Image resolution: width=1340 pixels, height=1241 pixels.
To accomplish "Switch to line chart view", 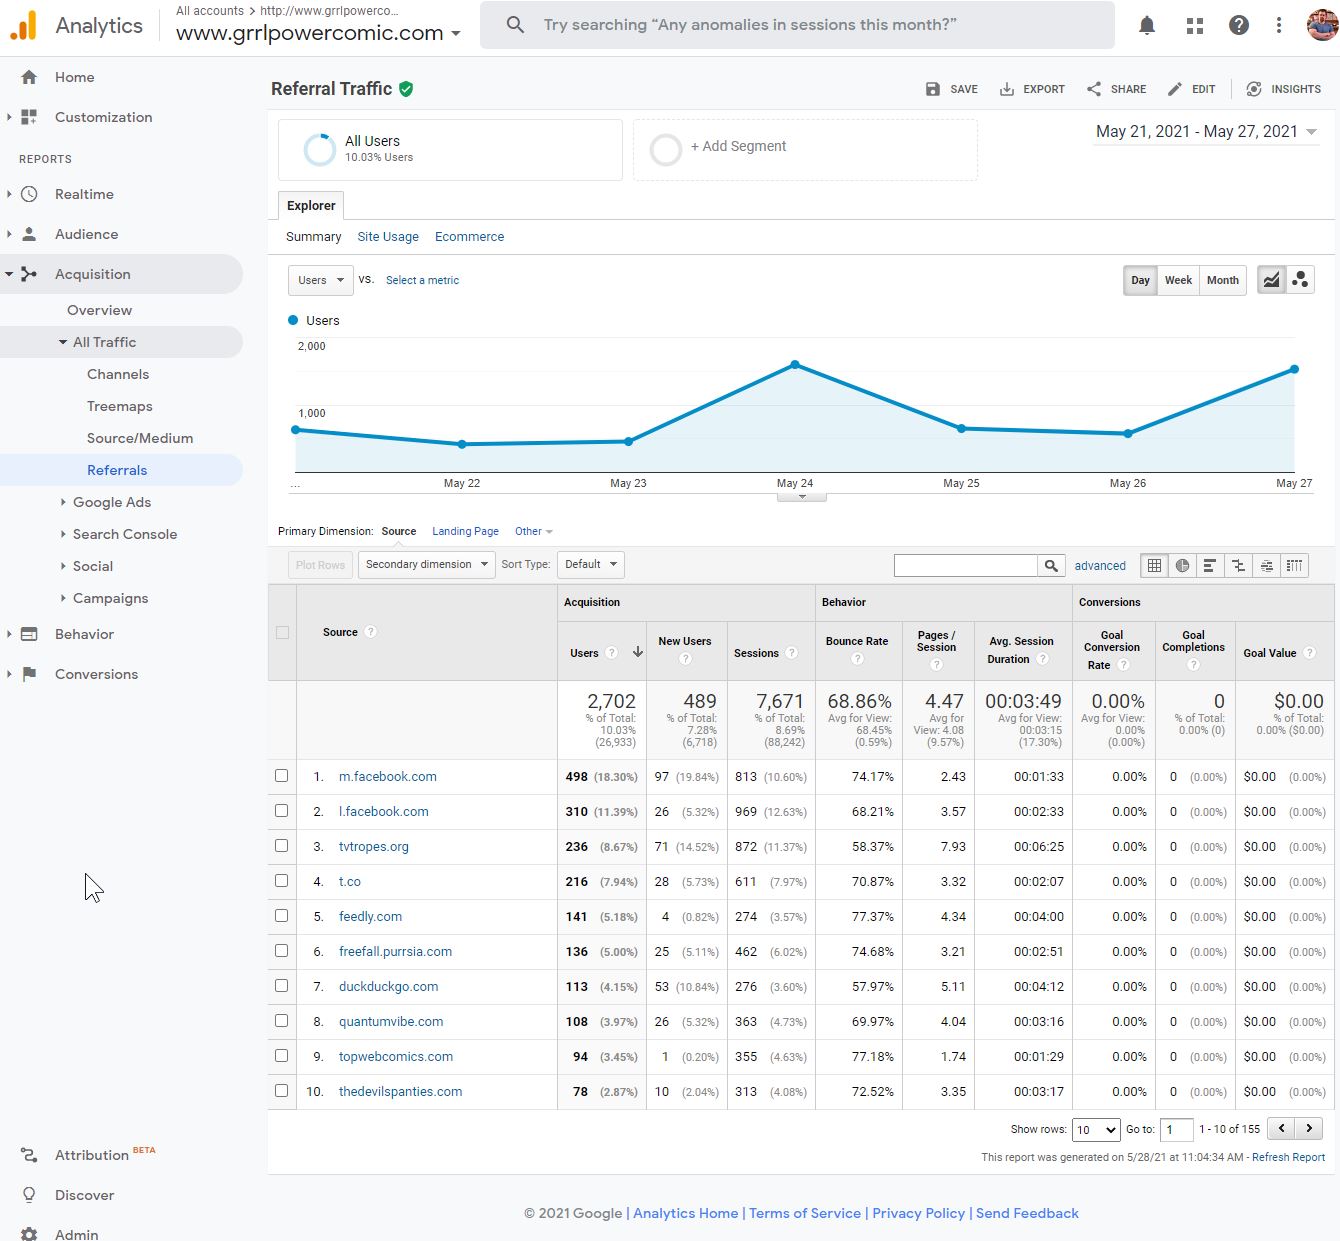I will pyautogui.click(x=1271, y=280).
